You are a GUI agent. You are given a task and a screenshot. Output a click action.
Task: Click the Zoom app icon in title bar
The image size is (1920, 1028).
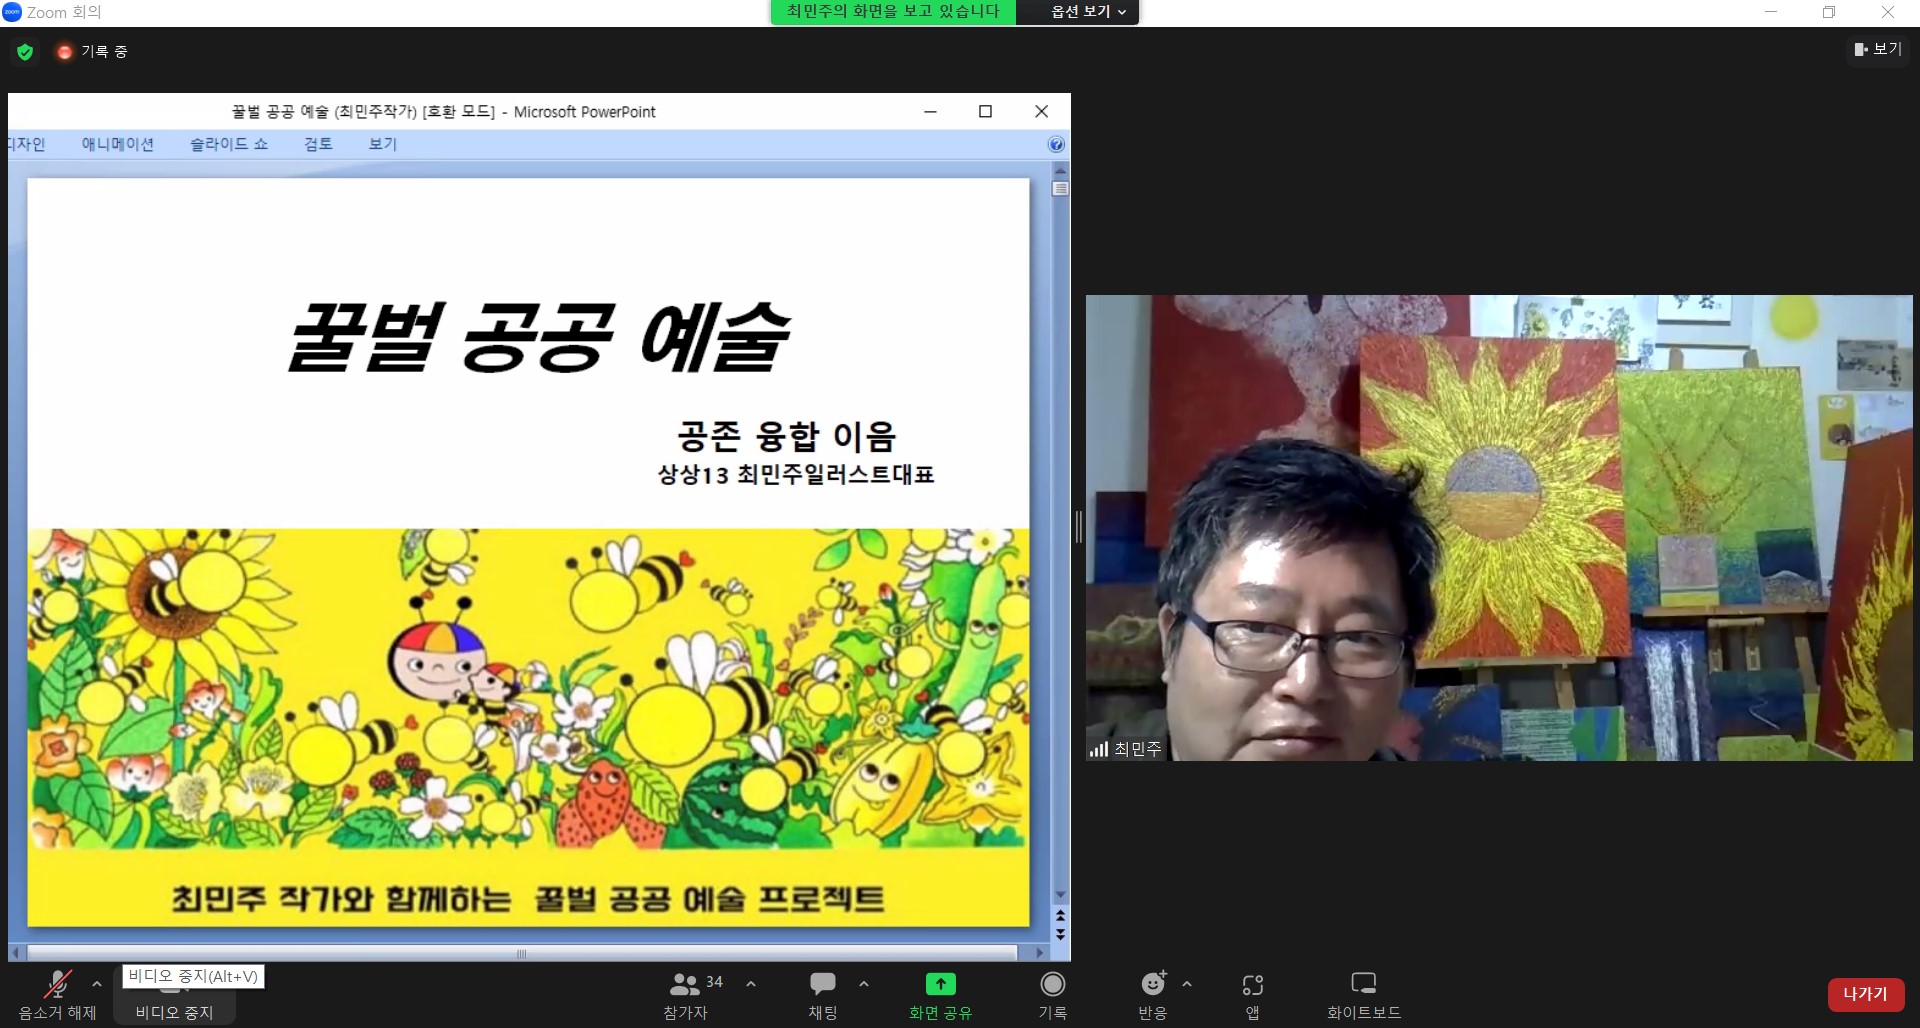tap(12, 12)
